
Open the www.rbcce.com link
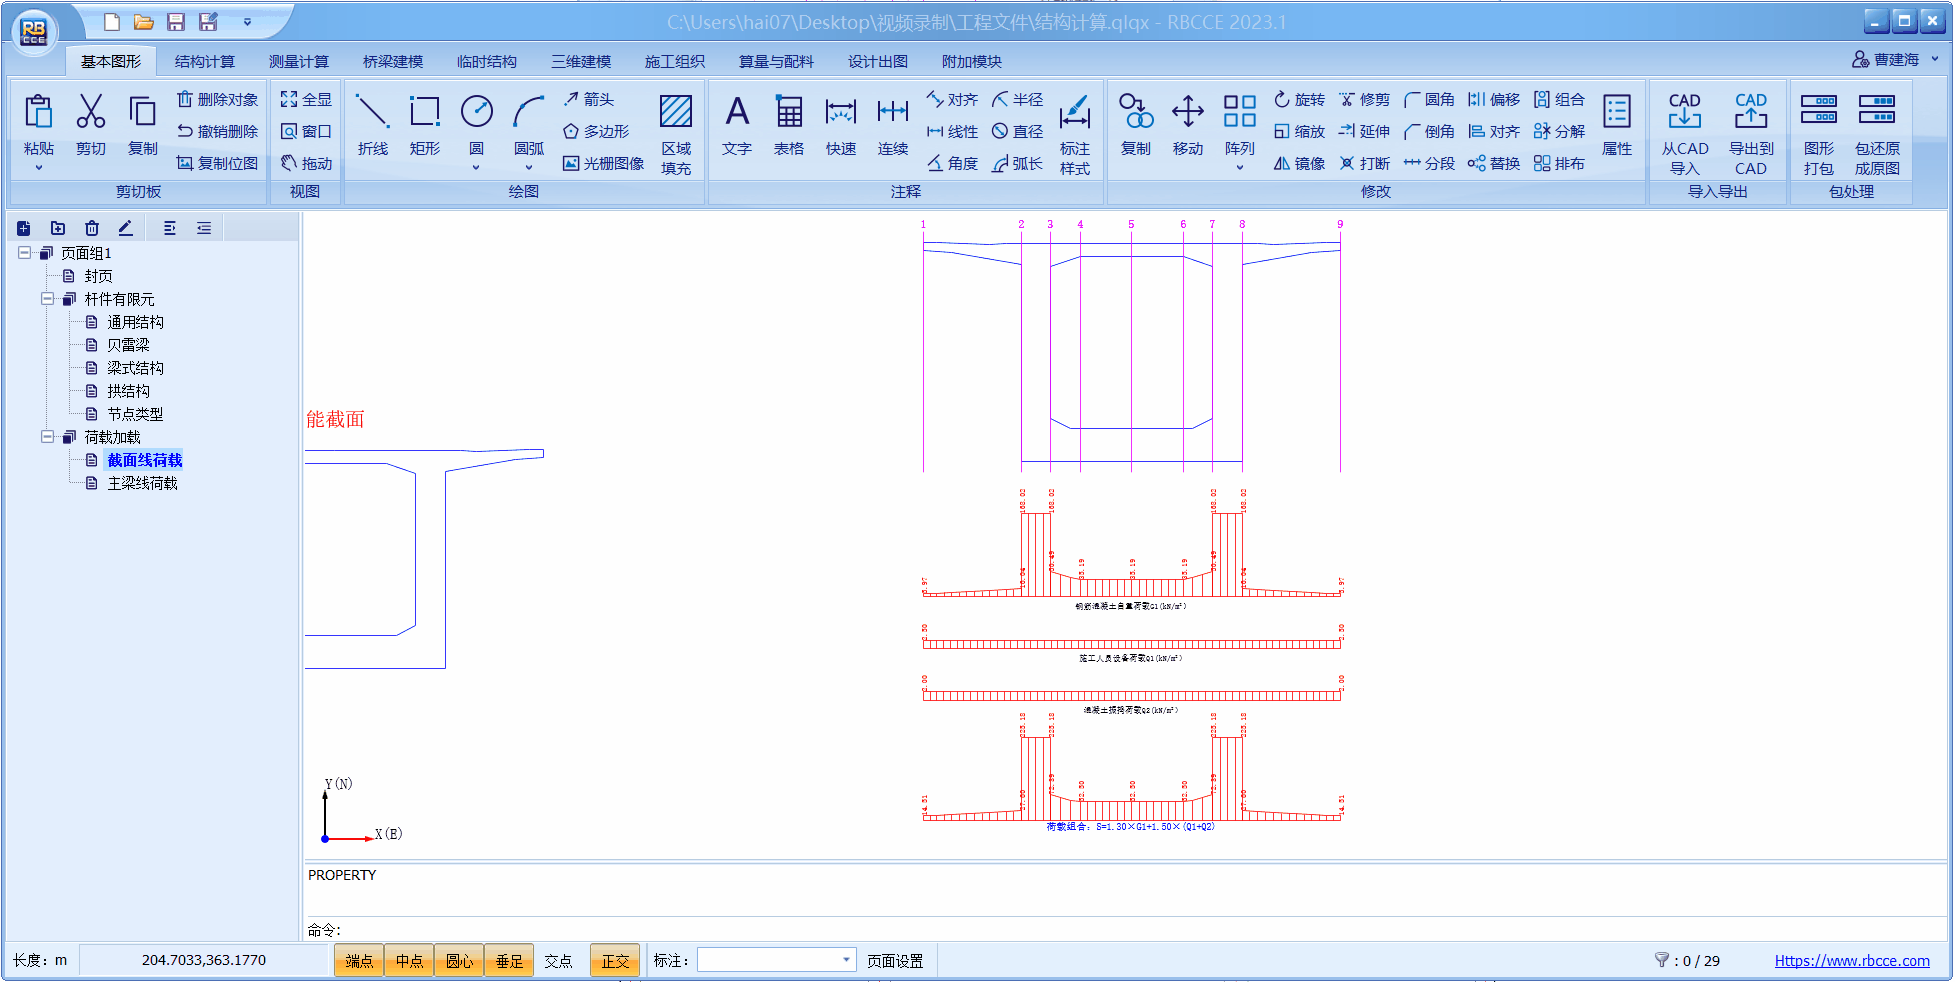[1852, 961]
